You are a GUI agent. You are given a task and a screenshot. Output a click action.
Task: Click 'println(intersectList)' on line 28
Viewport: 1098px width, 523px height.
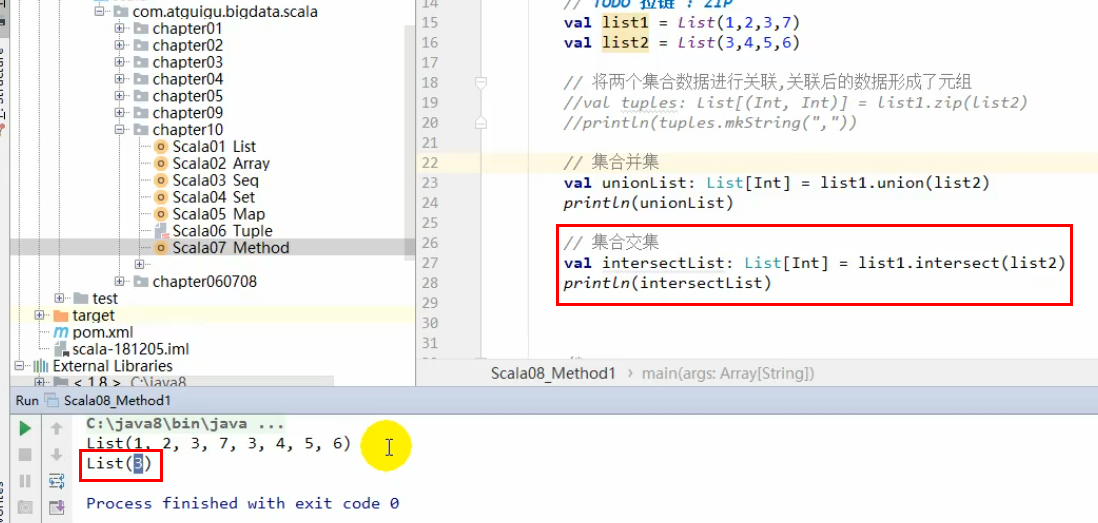coord(667,284)
